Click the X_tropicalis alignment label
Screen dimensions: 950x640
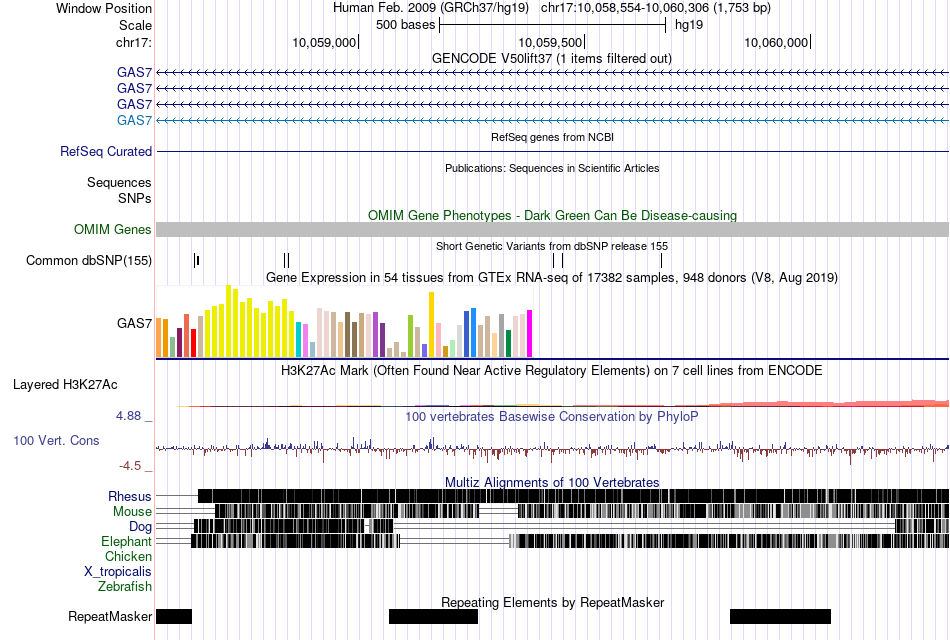[118, 572]
